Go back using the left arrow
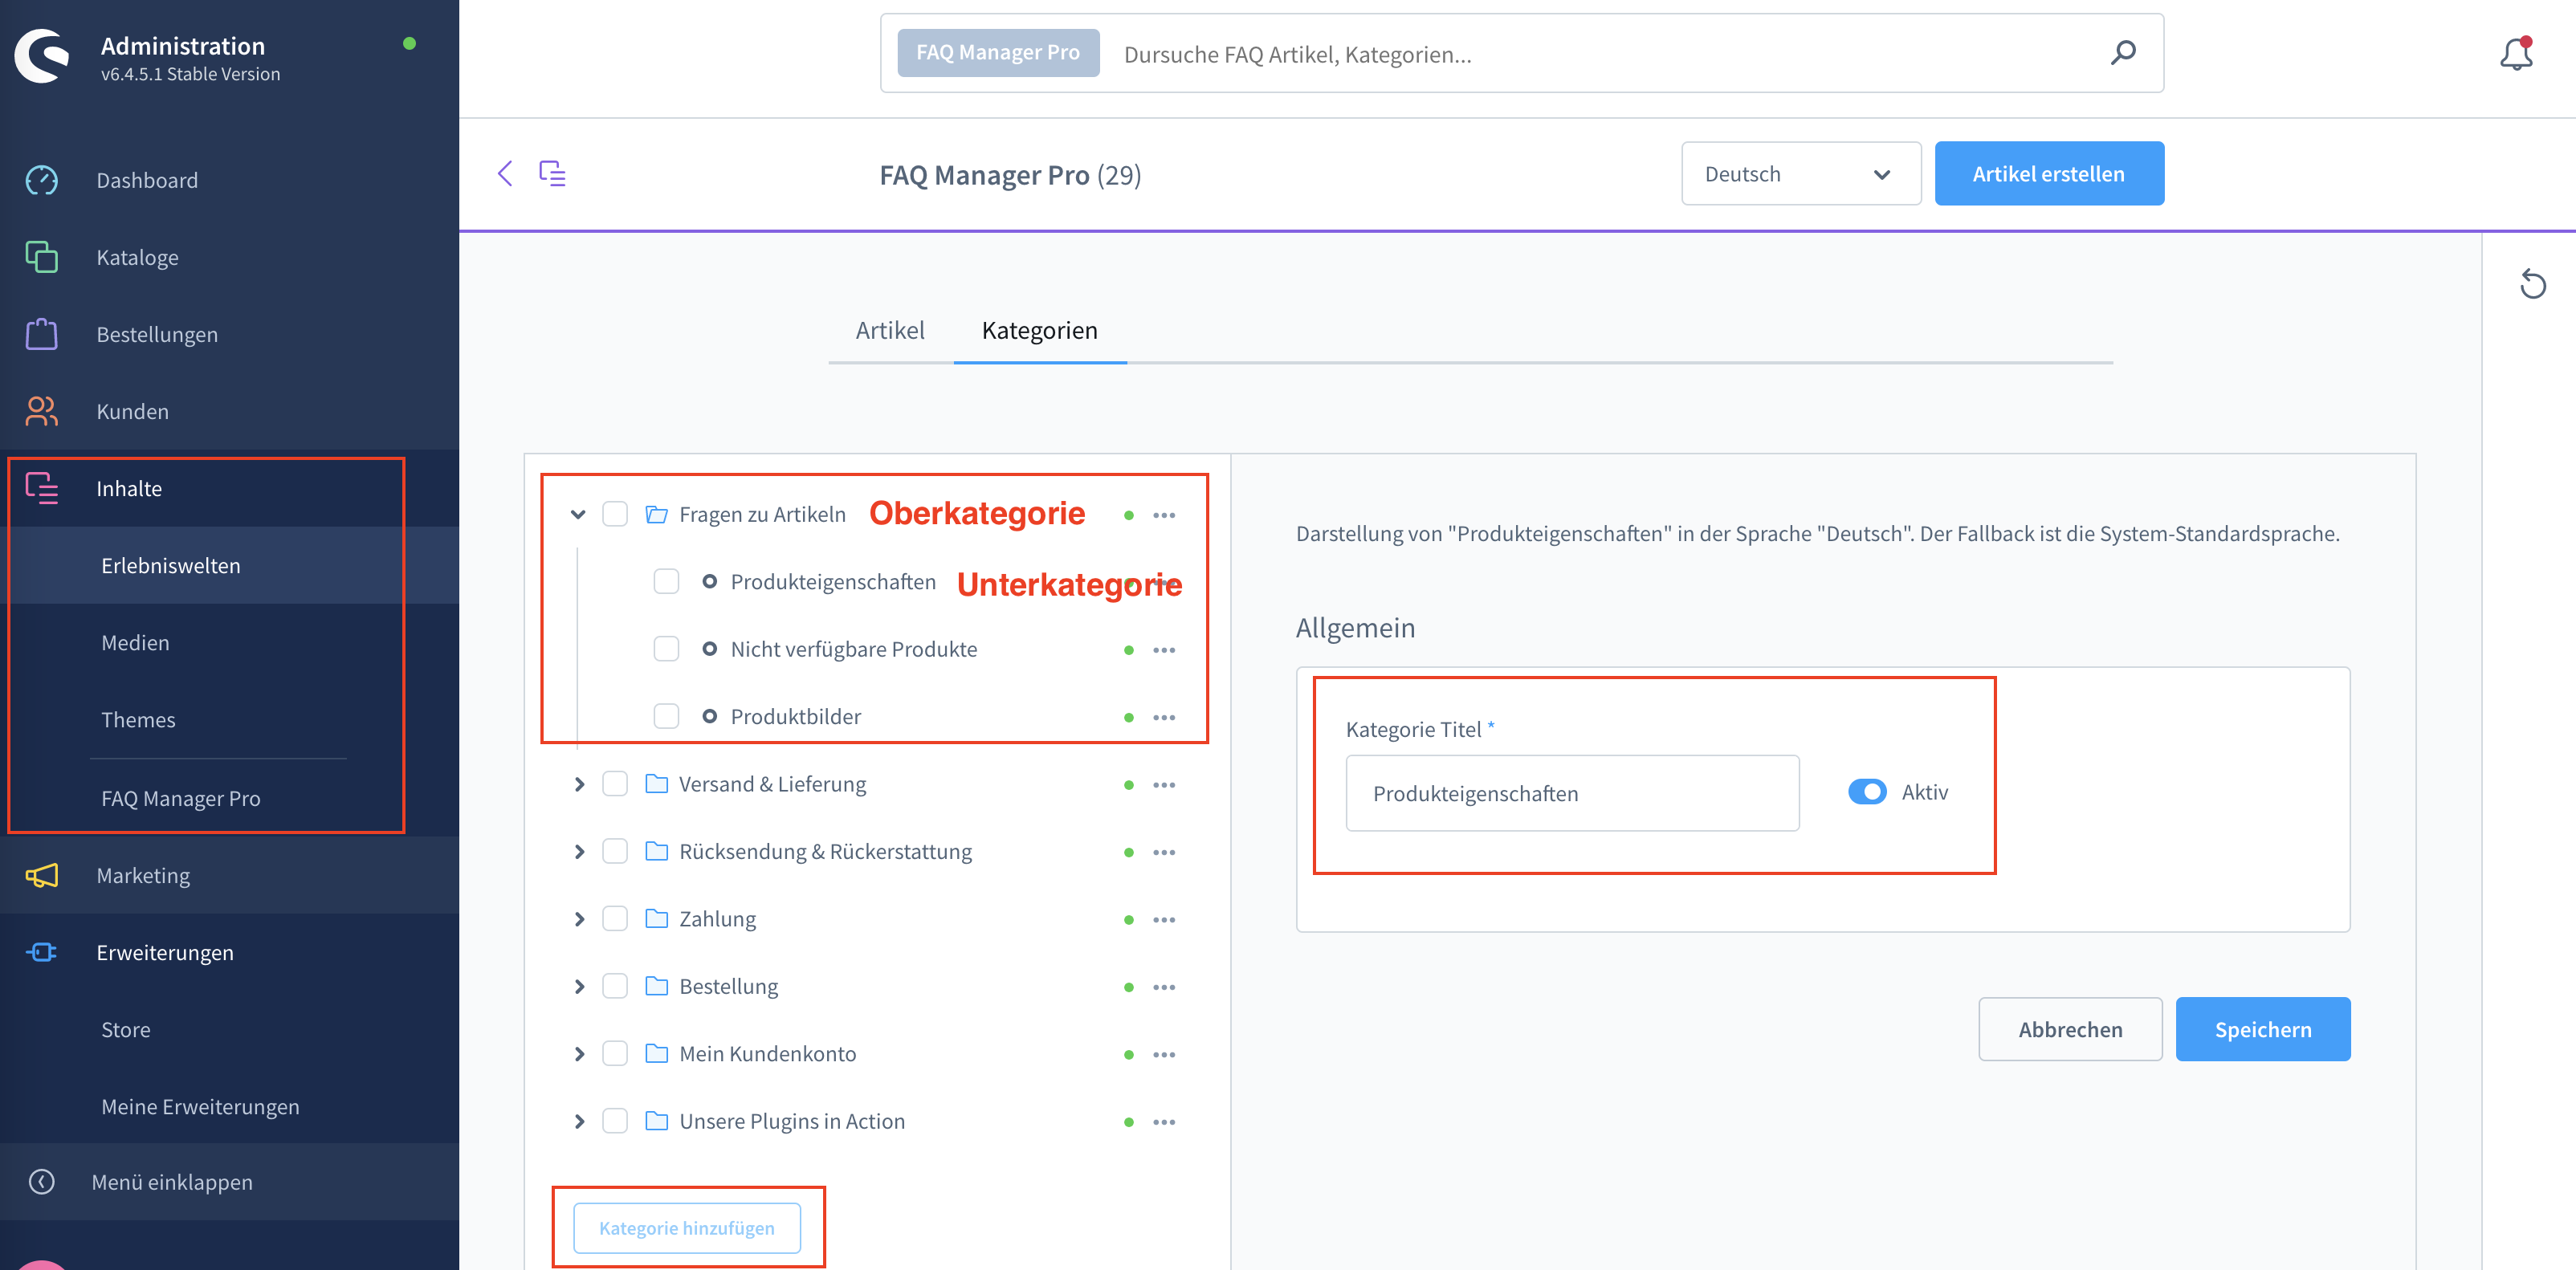The image size is (2576, 1270). (x=505, y=173)
